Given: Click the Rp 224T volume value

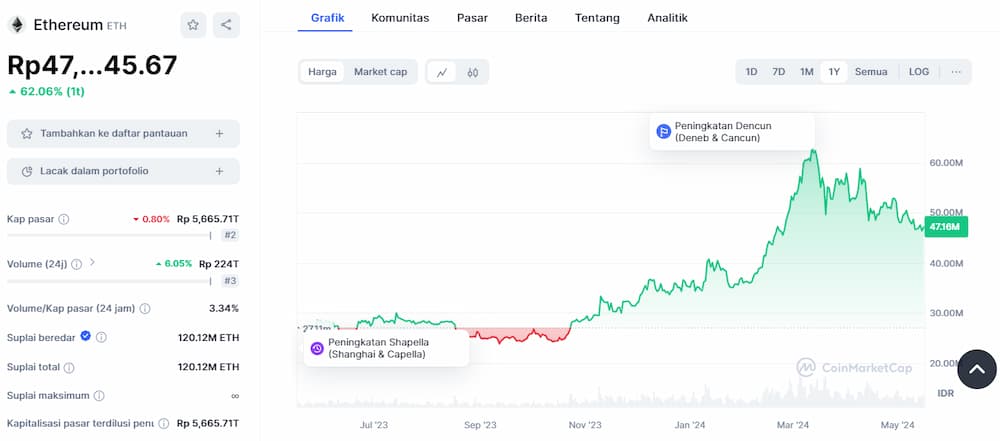Looking at the screenshot, I should click(219, 264).
